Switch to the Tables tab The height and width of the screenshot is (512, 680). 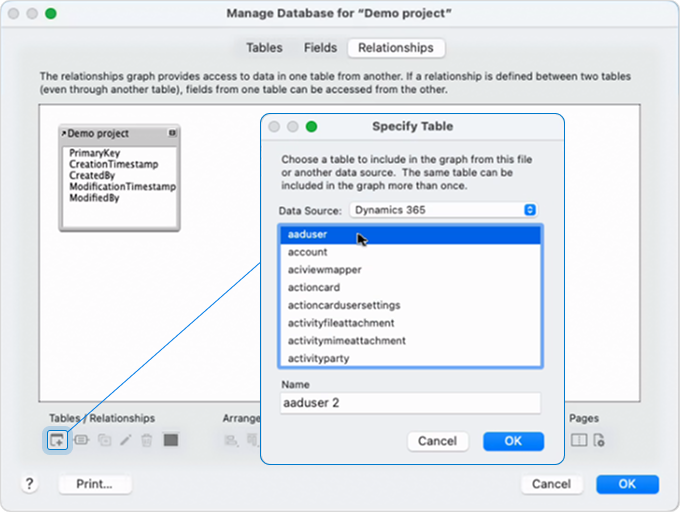pyautogui.click(x=264, y=48)
